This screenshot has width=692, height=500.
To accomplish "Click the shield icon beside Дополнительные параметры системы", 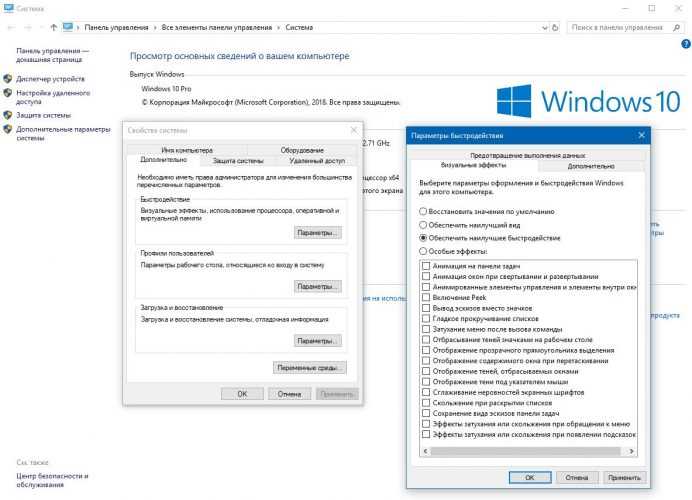I will pos(8,129).
